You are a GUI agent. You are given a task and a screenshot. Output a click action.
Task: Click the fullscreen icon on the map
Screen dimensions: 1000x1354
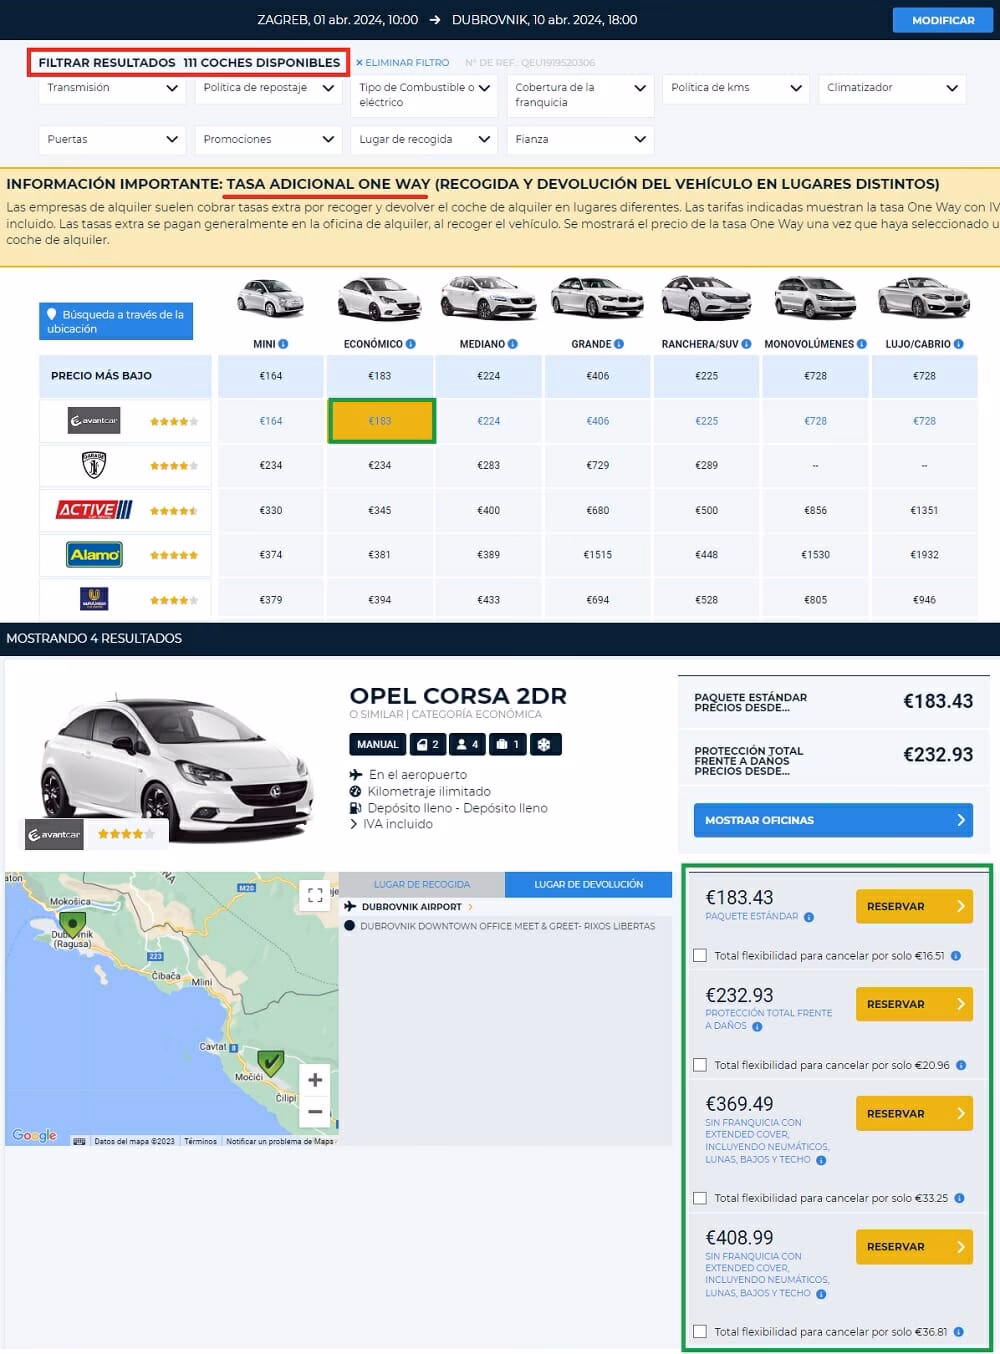click(315, 895)
